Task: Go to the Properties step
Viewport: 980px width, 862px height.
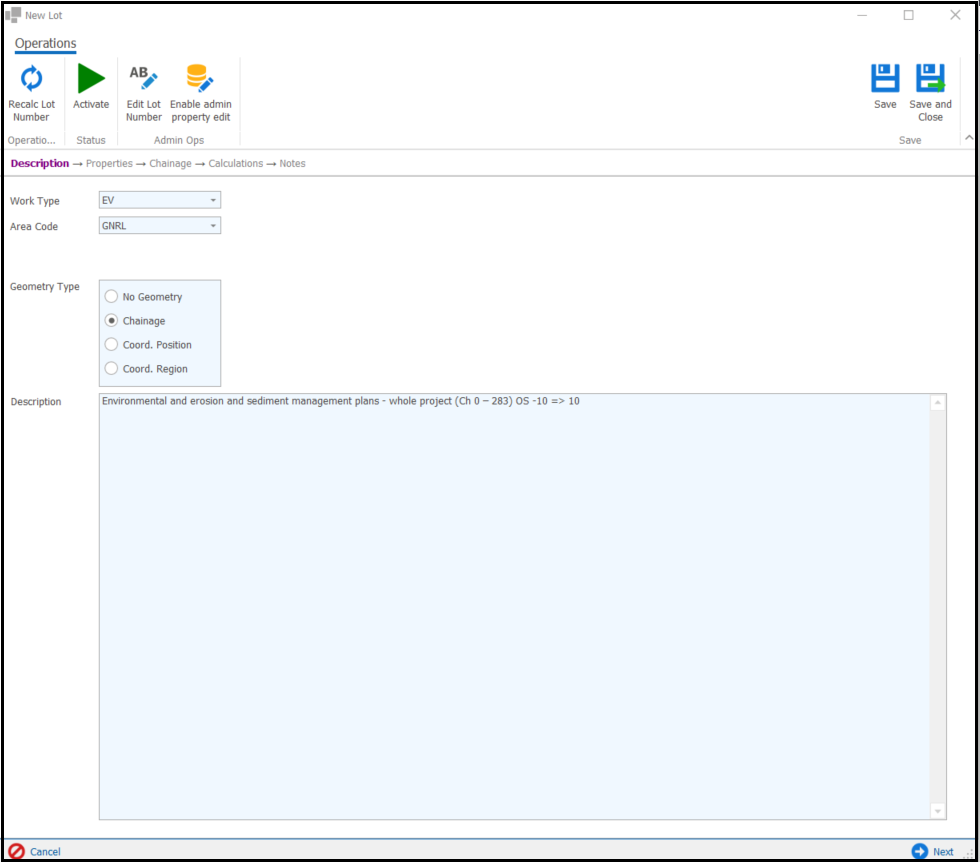Action: tap(109, 164)
